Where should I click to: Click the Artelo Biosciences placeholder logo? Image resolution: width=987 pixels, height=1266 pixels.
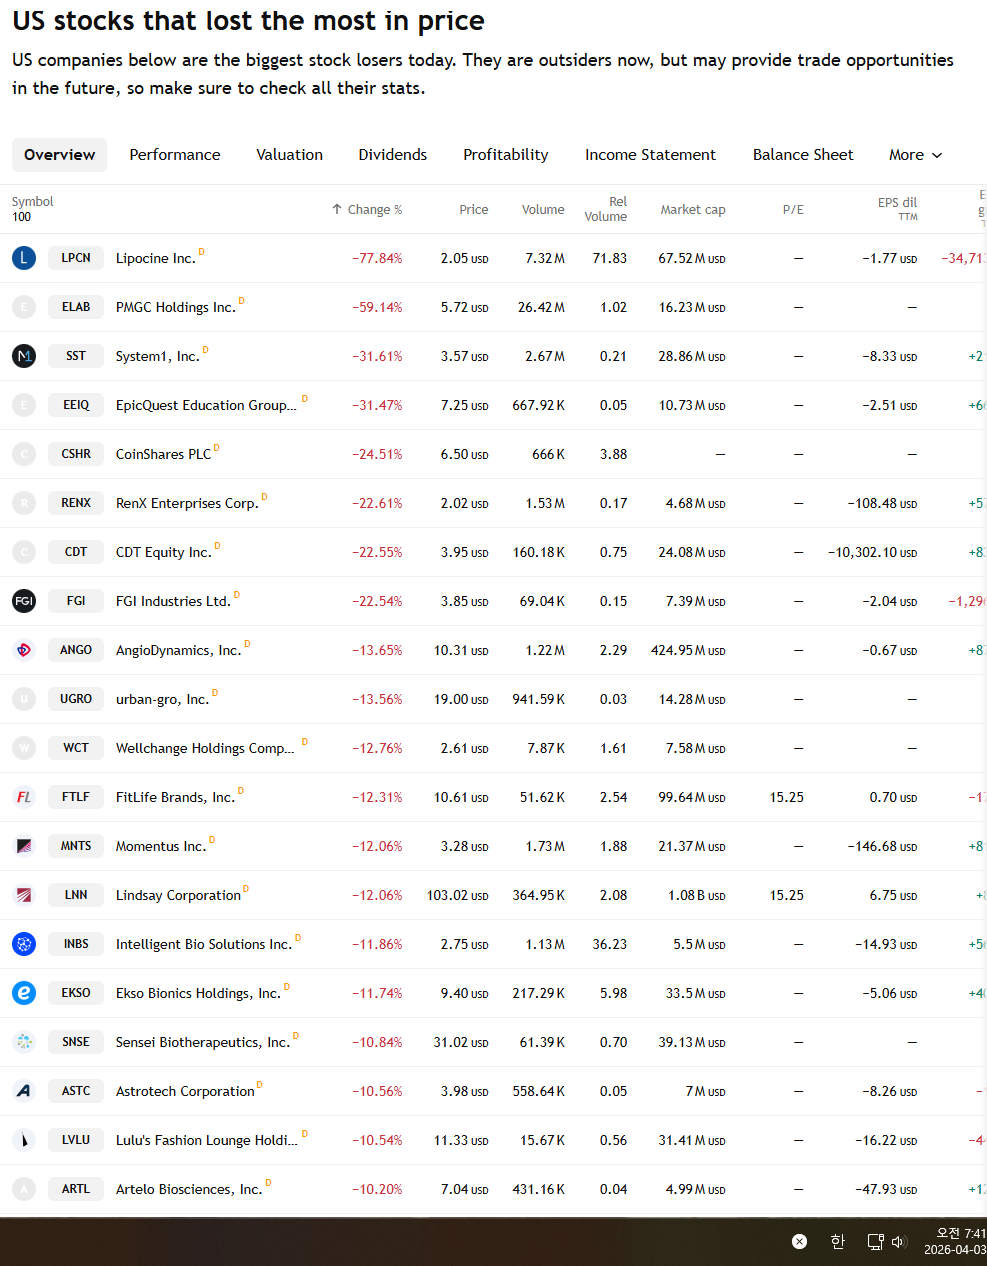24,1189
